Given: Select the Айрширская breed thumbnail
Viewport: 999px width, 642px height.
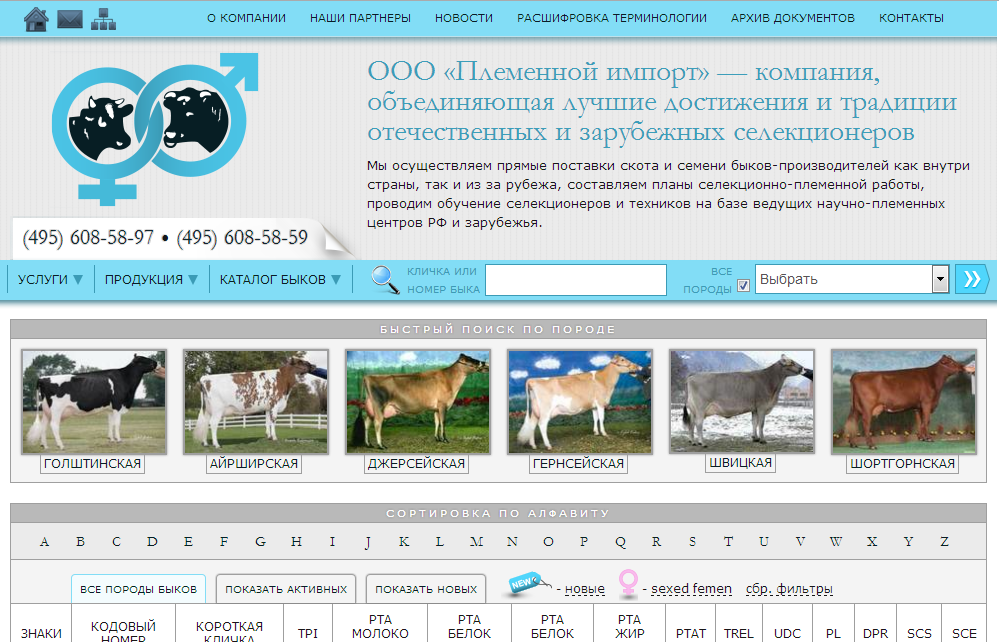Looking at the screenshot, I should [x=255, y=402].
